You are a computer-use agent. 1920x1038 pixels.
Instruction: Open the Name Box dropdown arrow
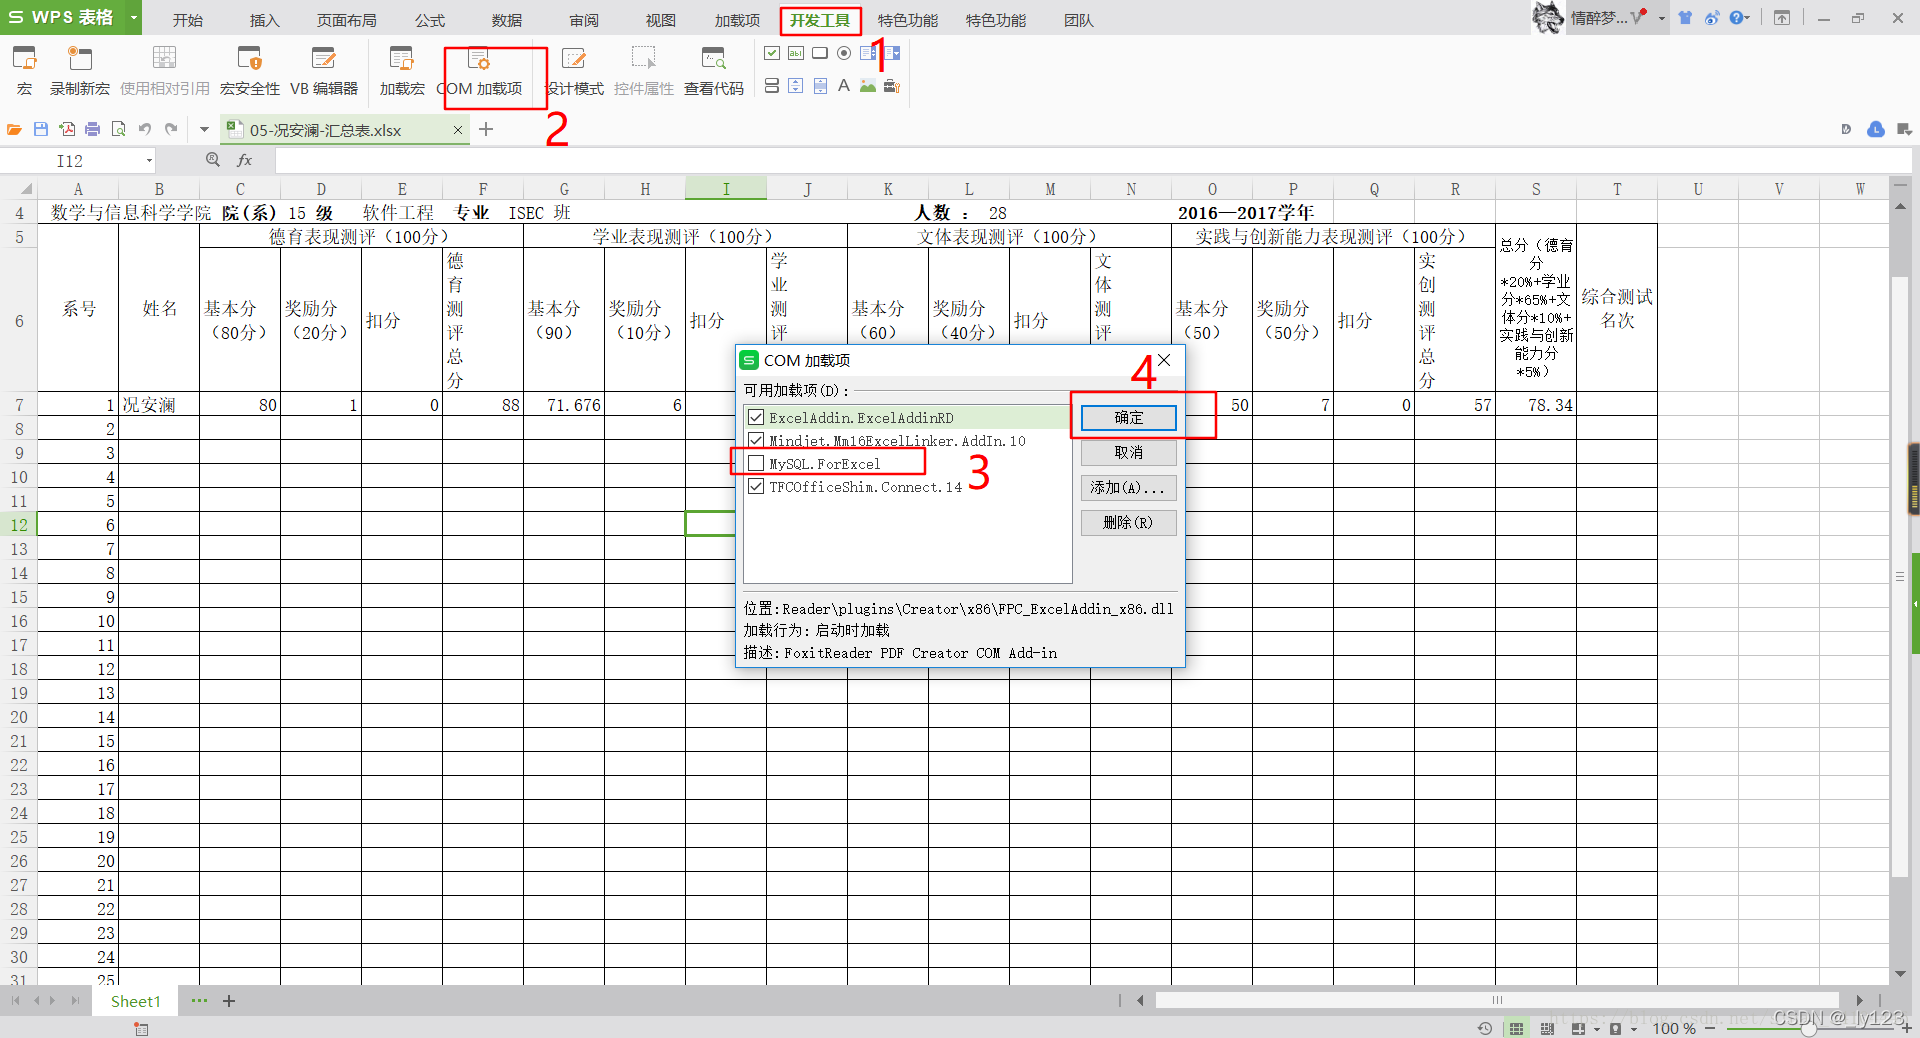(x=149, y=161)
